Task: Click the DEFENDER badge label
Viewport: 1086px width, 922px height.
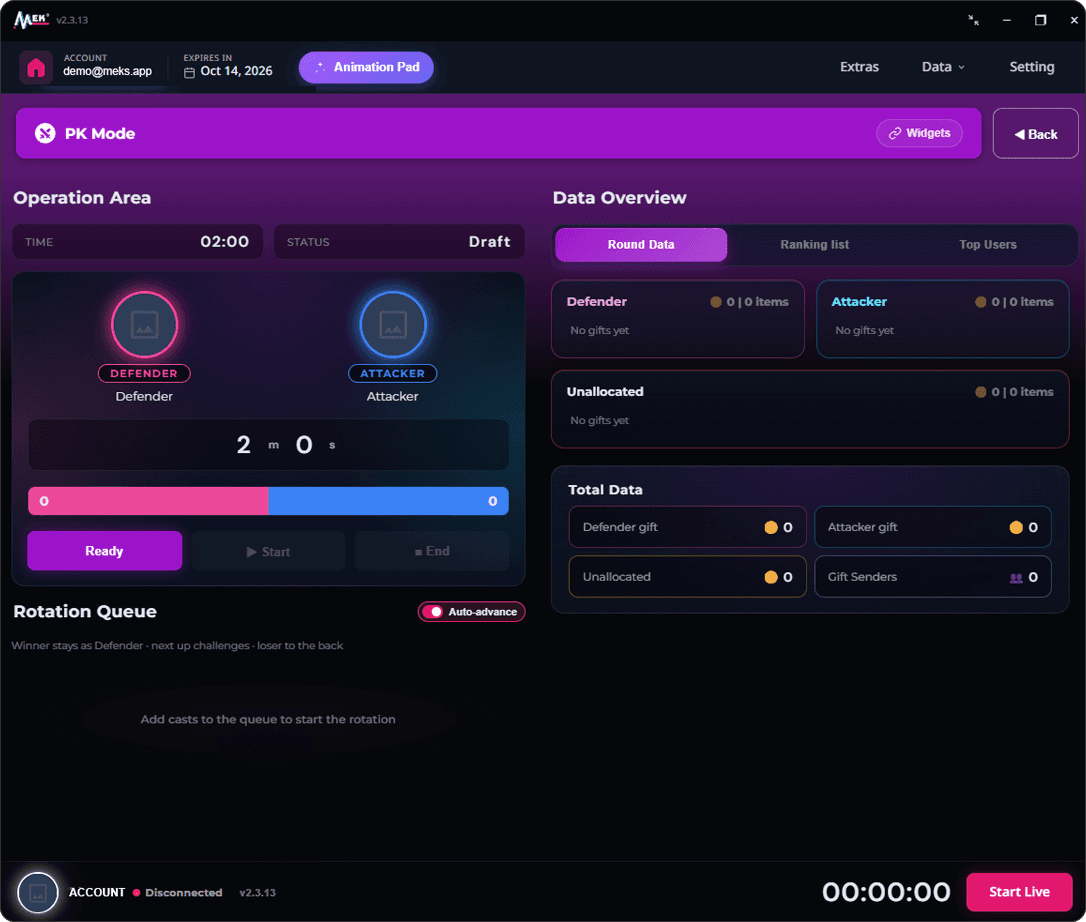Action: (x=144, y=373)
